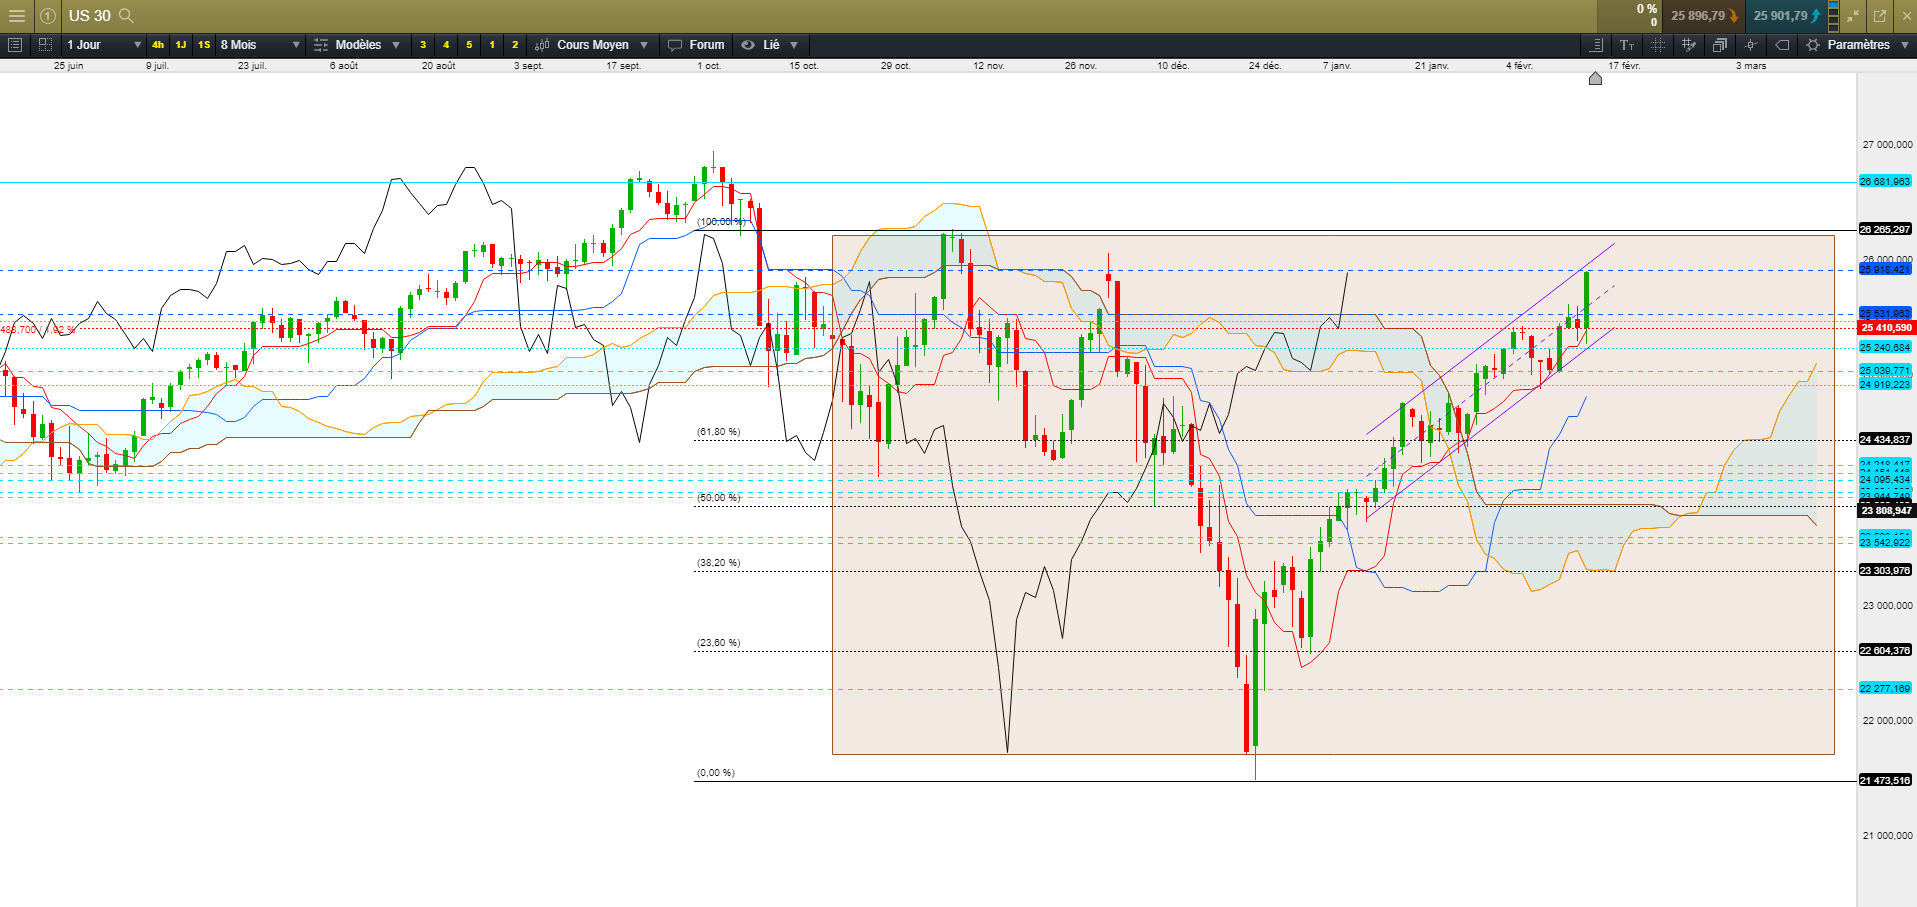The image size is (1917, 907).
Task: Click the buy price 25 901,79
Action: (1786, 16)
